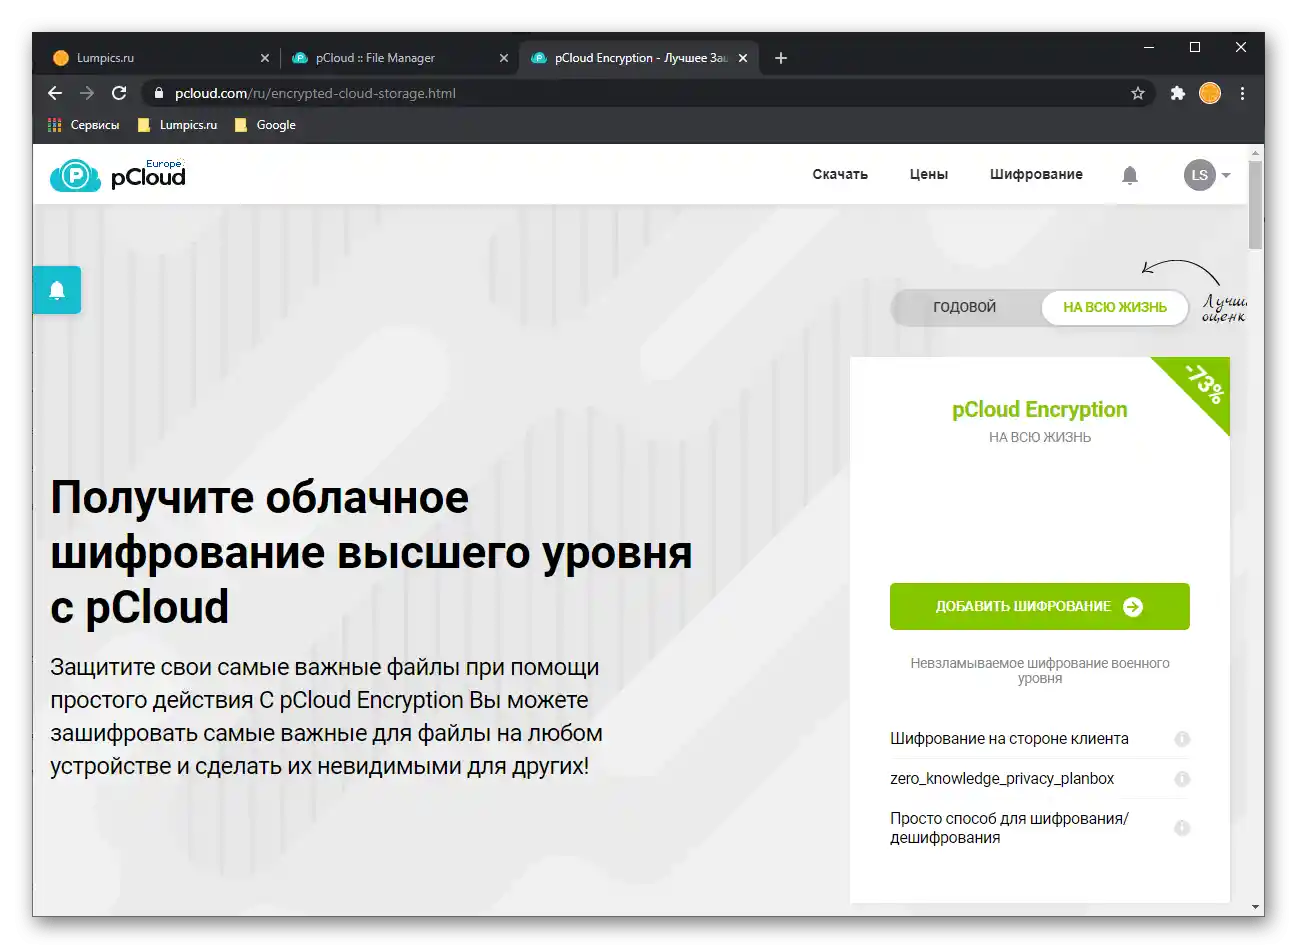Click the -73% discount ribbon
The height and width of the screenshot is (949, 1297).
click(1203, 384)
